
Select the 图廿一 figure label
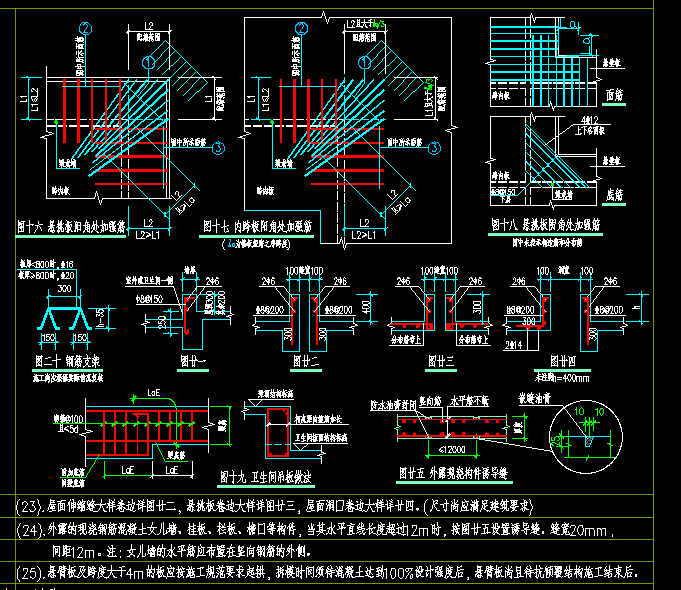click(193, 361)
